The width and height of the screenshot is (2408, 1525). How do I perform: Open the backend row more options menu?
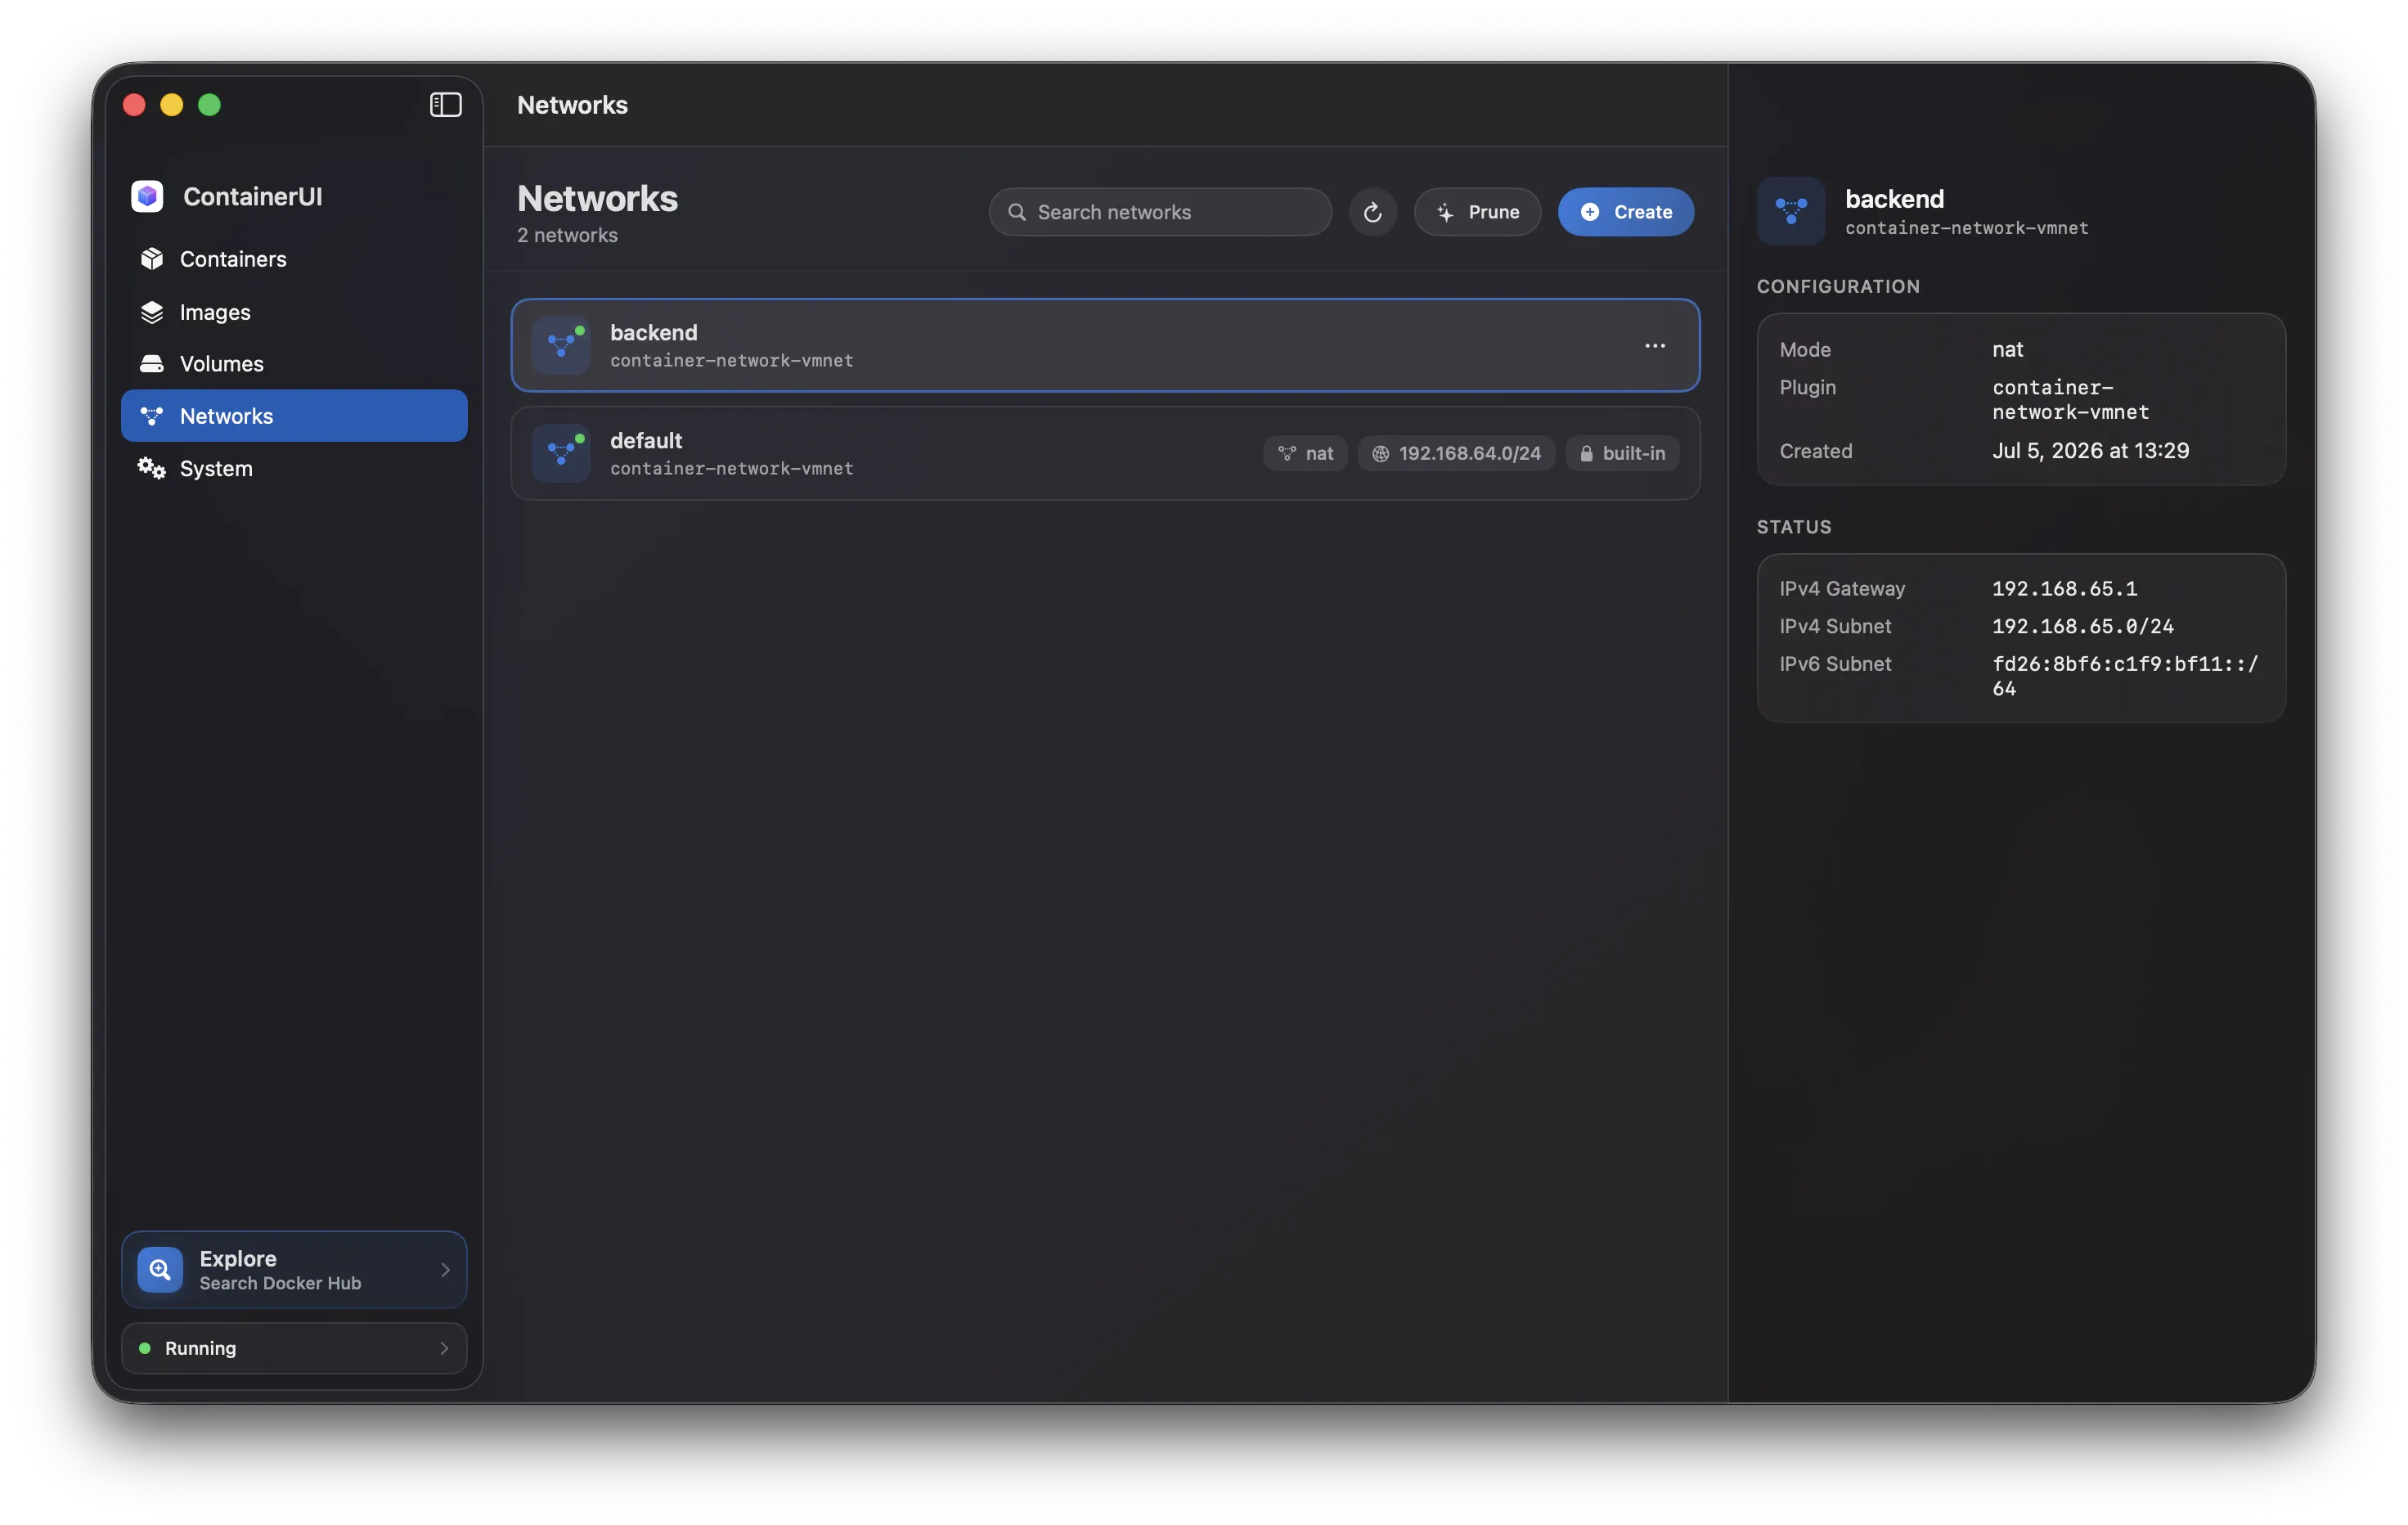[1655, 345]
